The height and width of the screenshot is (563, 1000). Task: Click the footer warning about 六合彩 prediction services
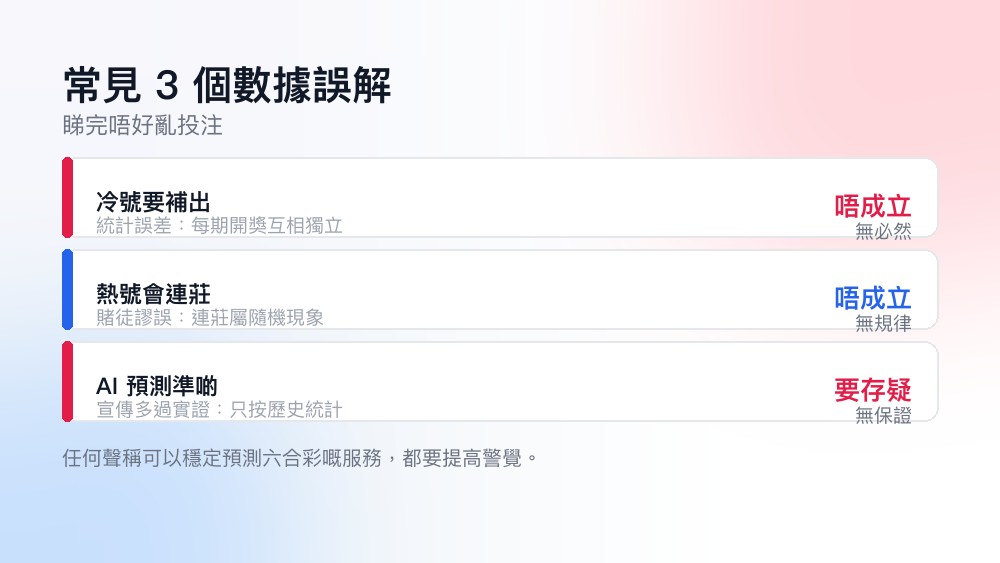(300, 458)
